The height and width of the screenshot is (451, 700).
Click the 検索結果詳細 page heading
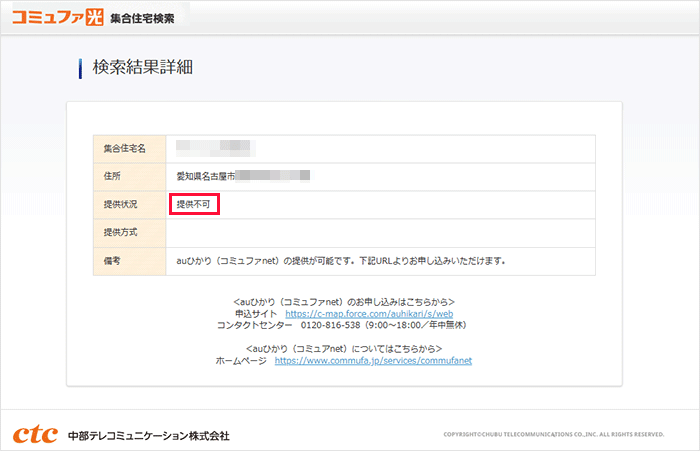142,68
